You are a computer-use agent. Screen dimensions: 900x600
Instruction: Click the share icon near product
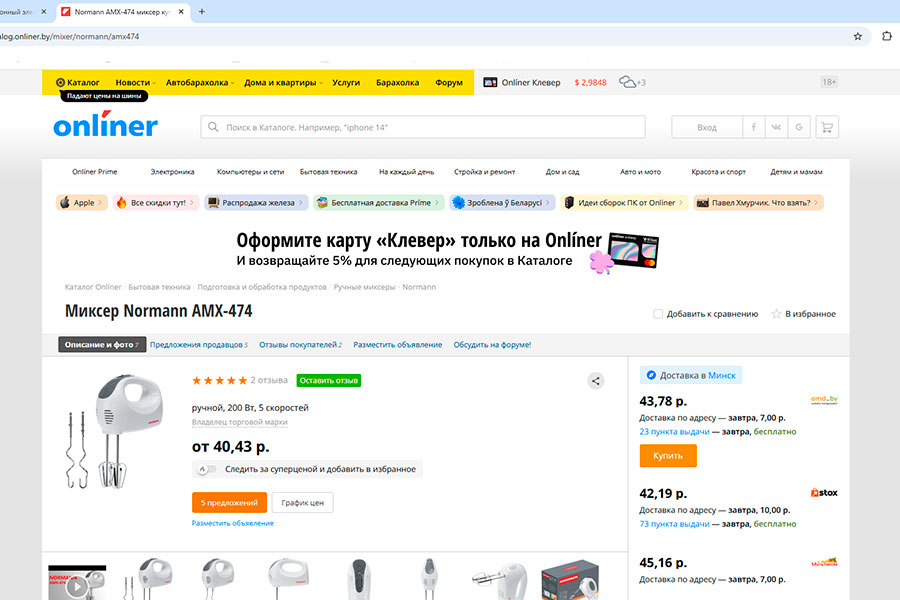click(595, 380)
